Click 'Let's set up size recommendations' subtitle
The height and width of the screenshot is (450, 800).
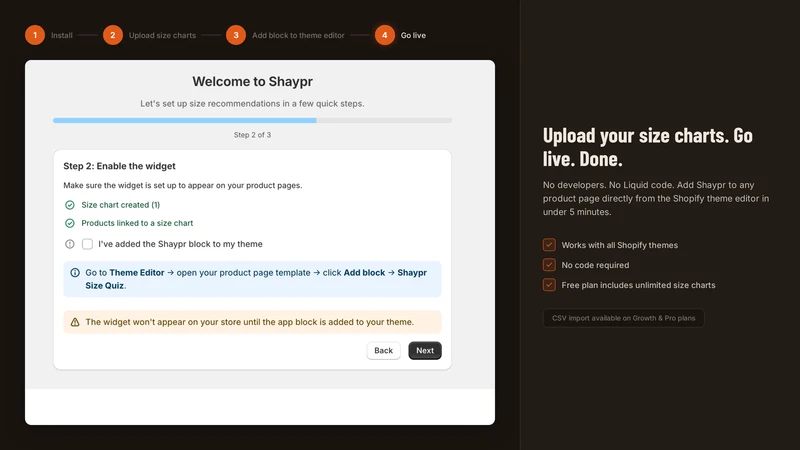pos(253,104)
